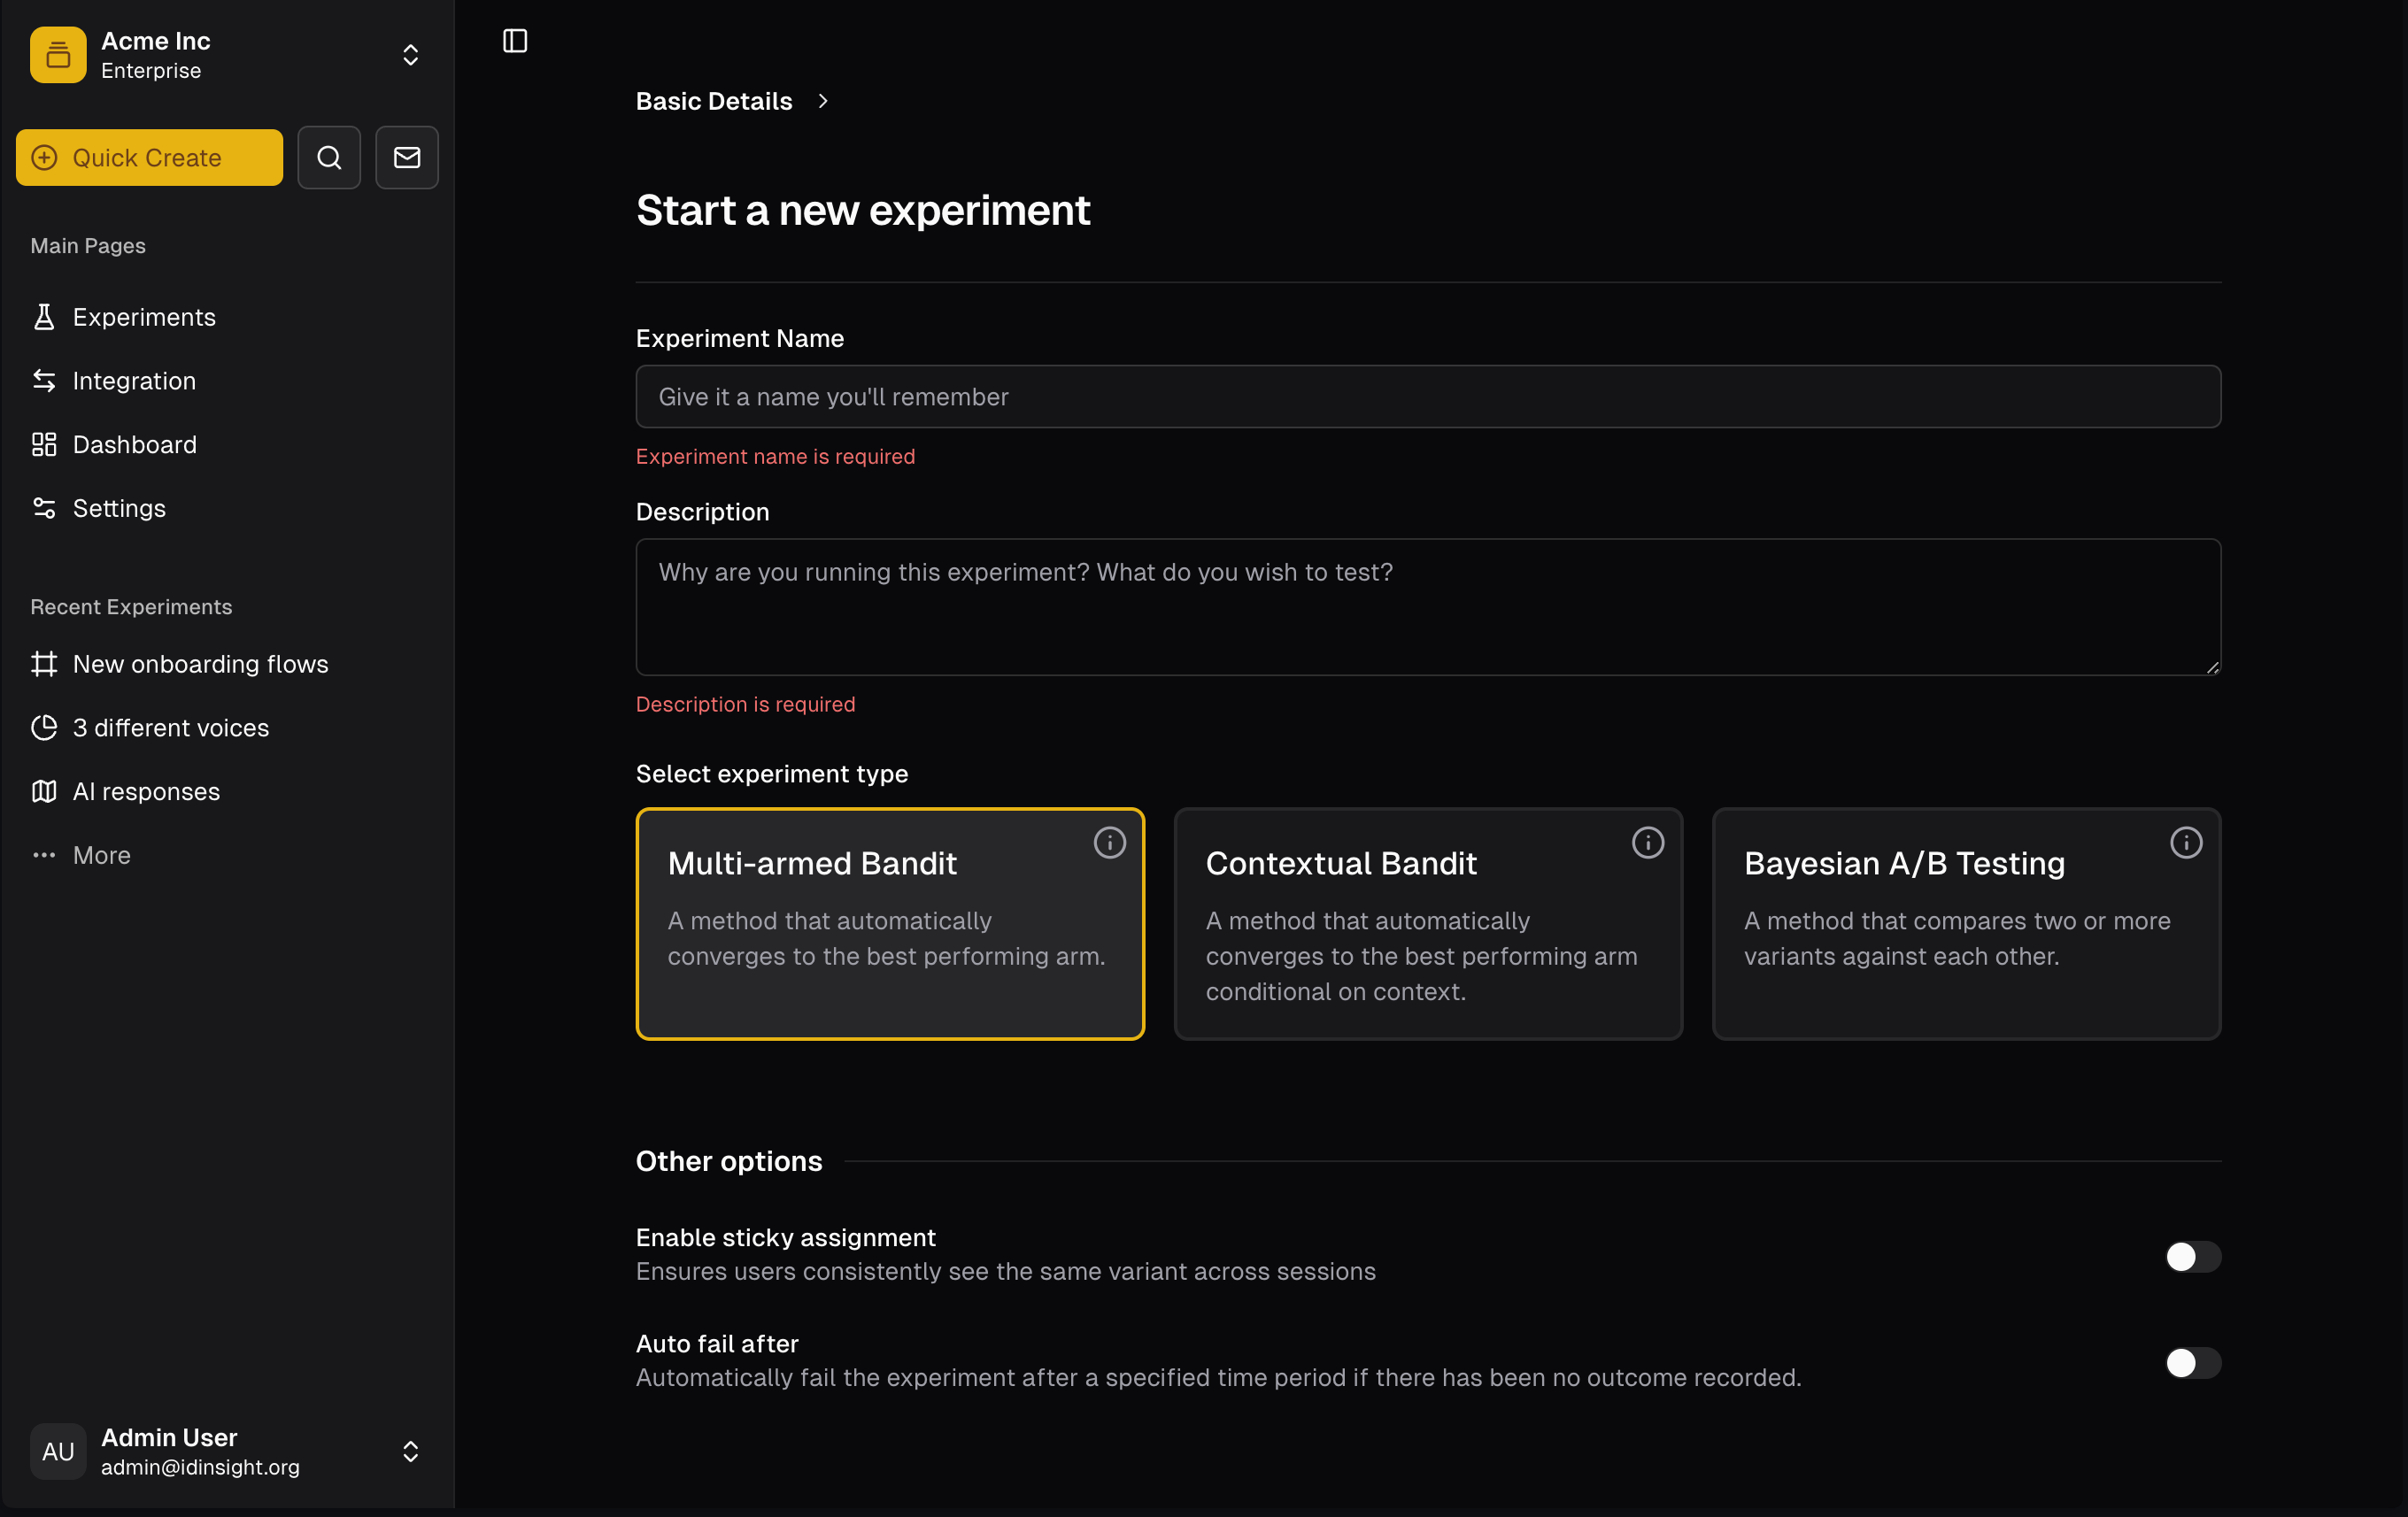This screenshot has height=1517, width=2408.
Task: Click the 'Recent Experiments' sidebar label
Action: [x=131, y=607]
